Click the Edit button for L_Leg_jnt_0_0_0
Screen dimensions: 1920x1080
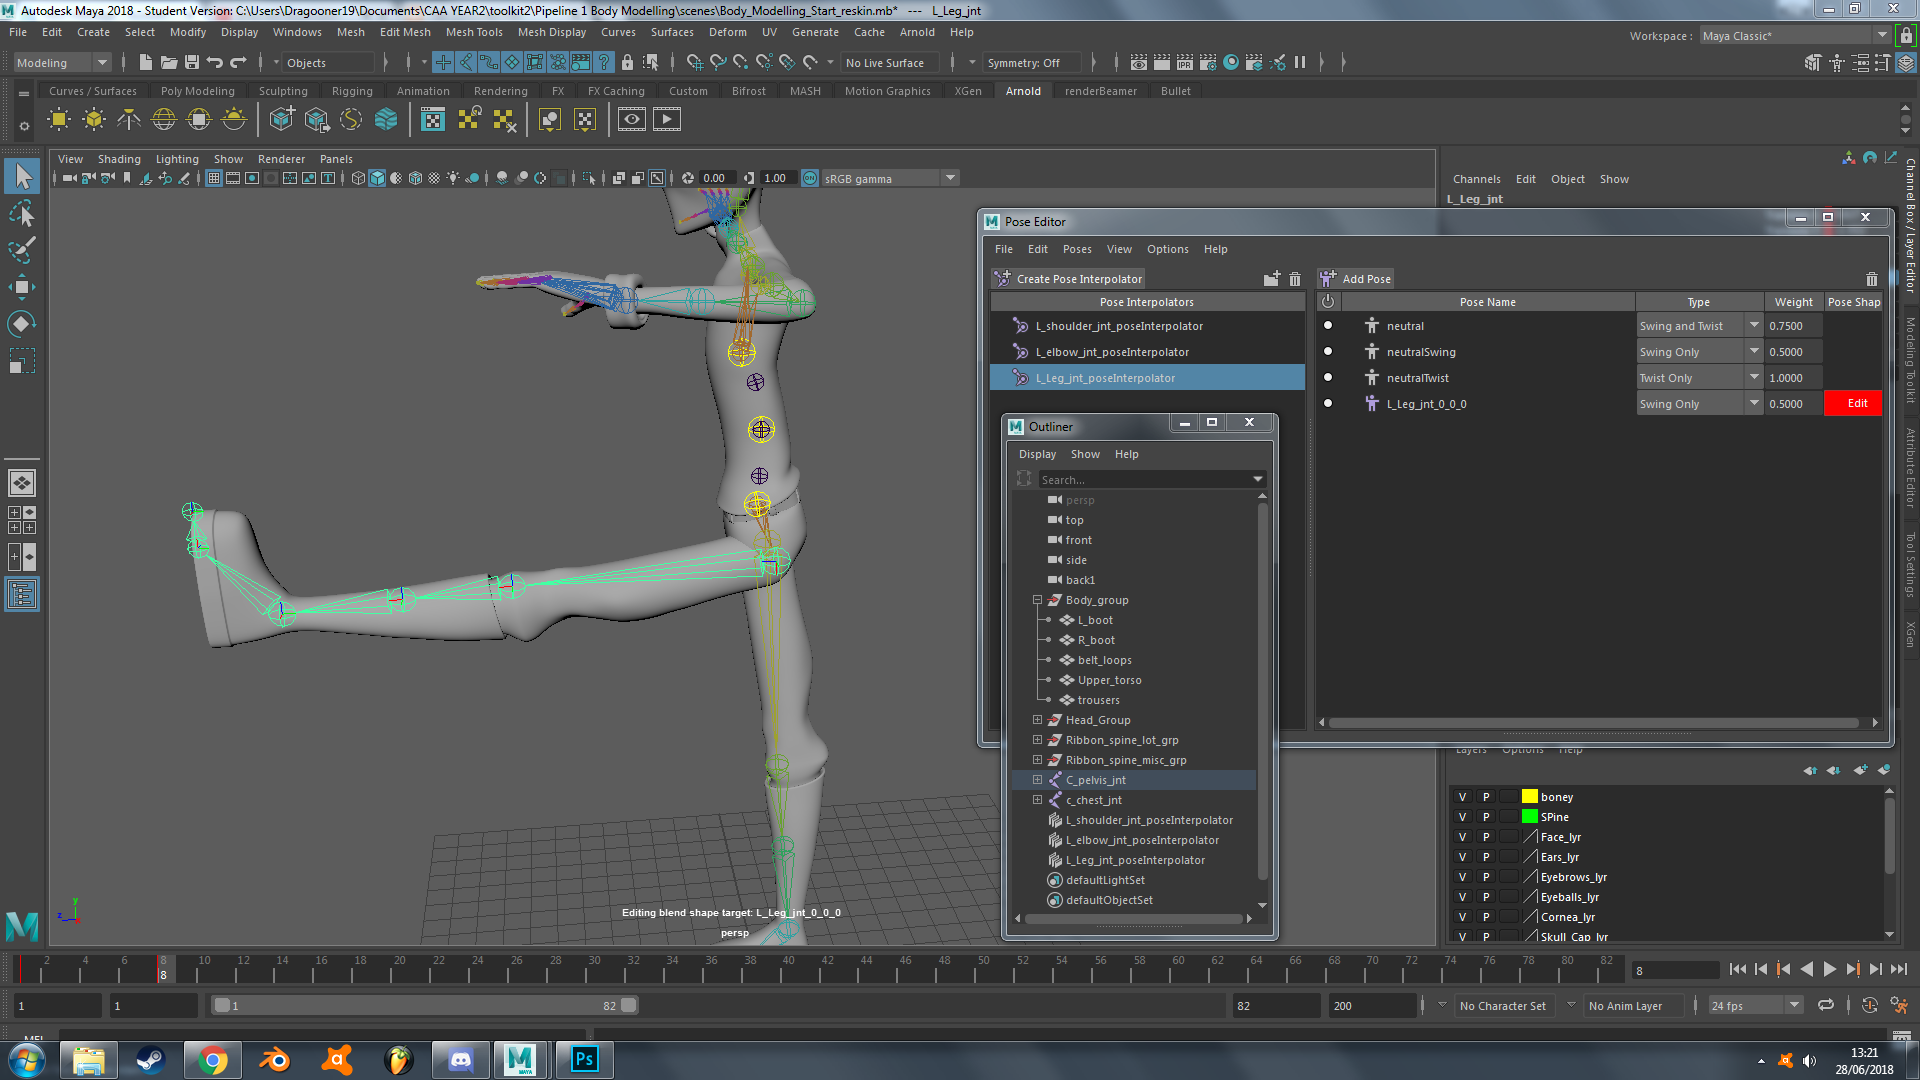[1854, 403]
